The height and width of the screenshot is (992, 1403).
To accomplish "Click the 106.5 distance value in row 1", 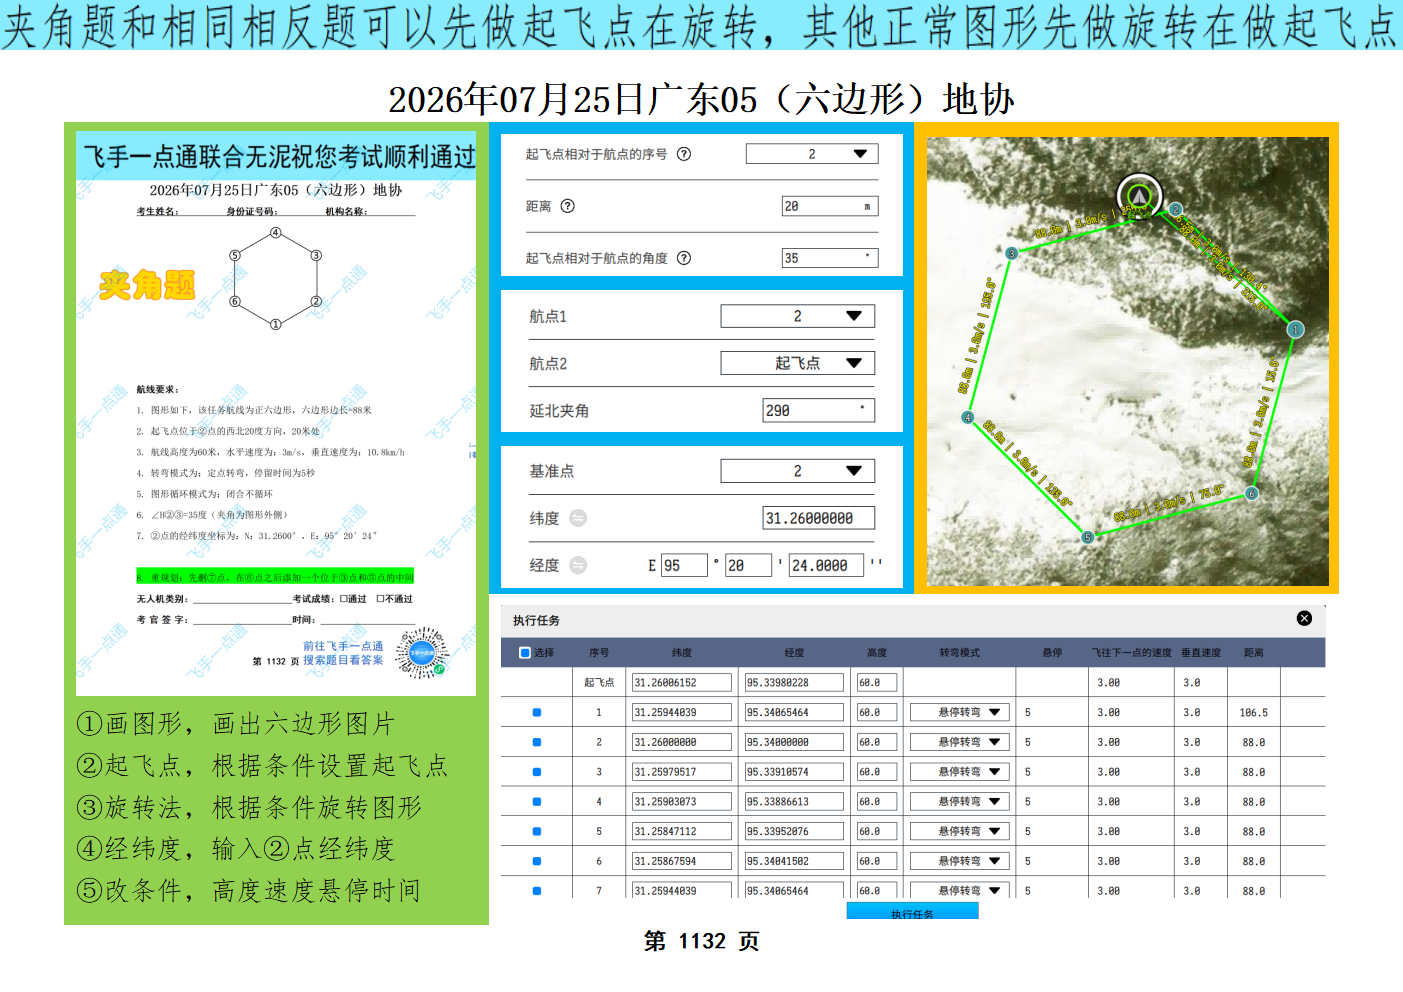I will (x=1254, y=713).
